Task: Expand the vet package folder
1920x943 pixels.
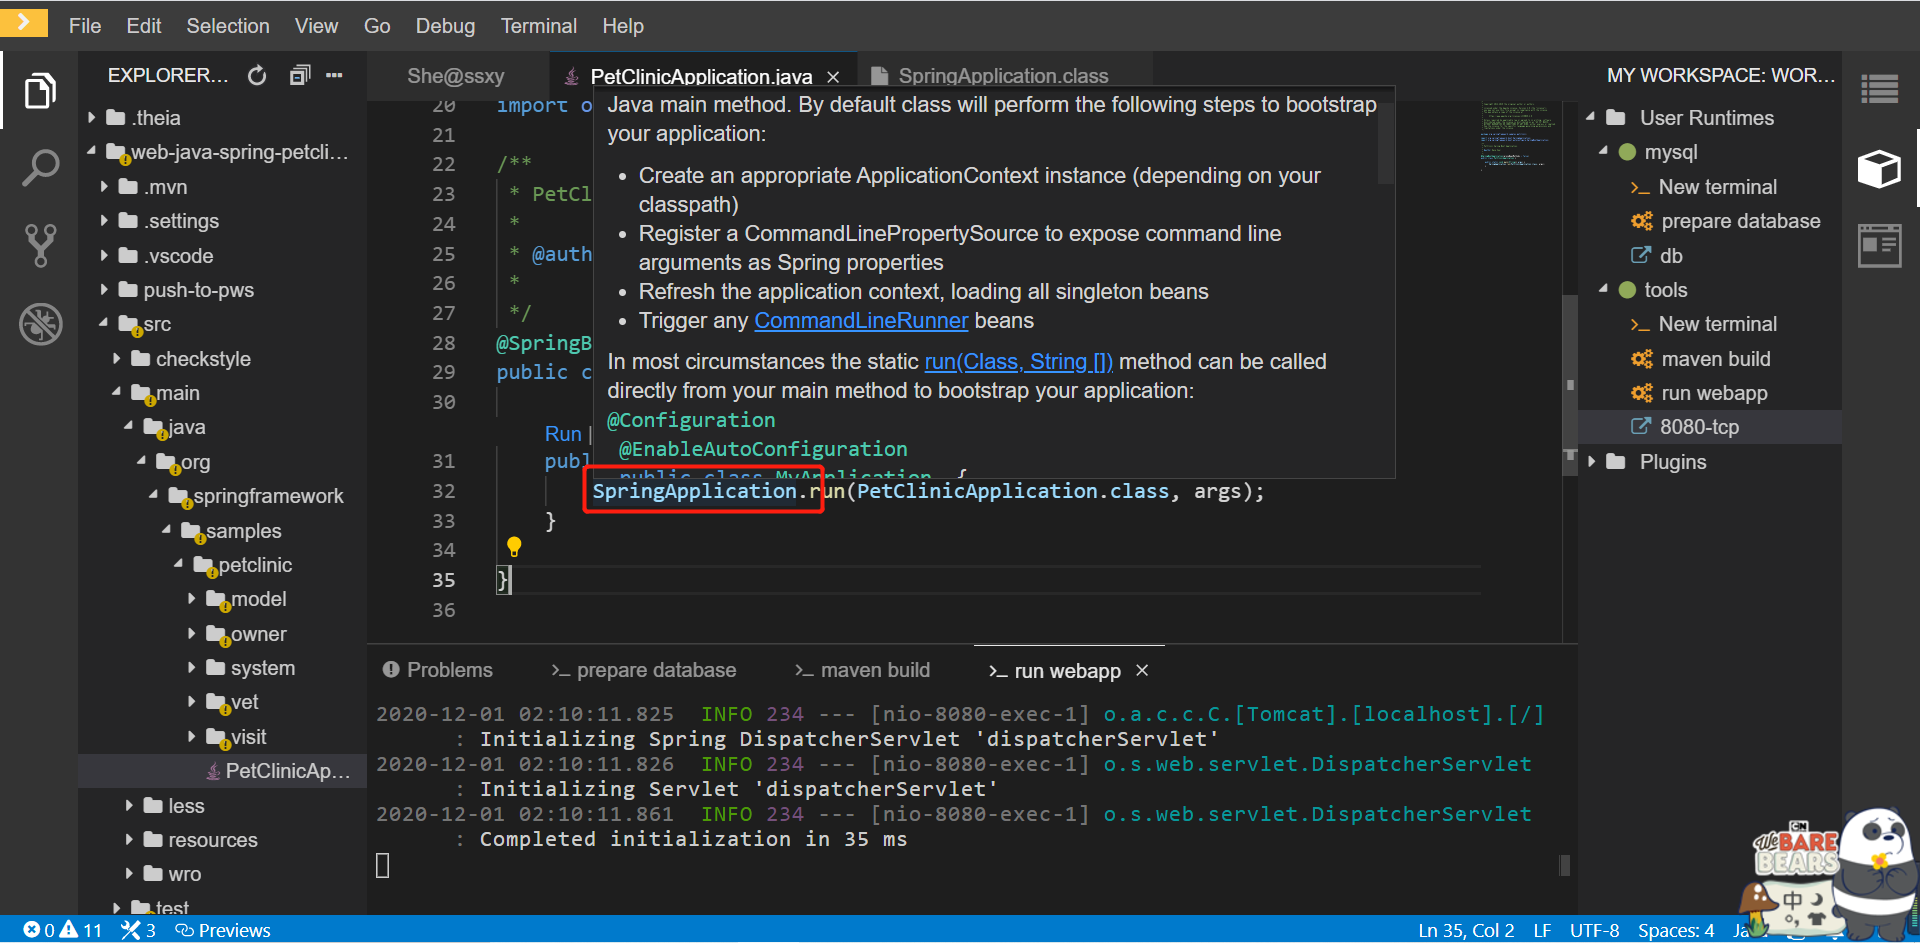Action: (x=192, y=702)
